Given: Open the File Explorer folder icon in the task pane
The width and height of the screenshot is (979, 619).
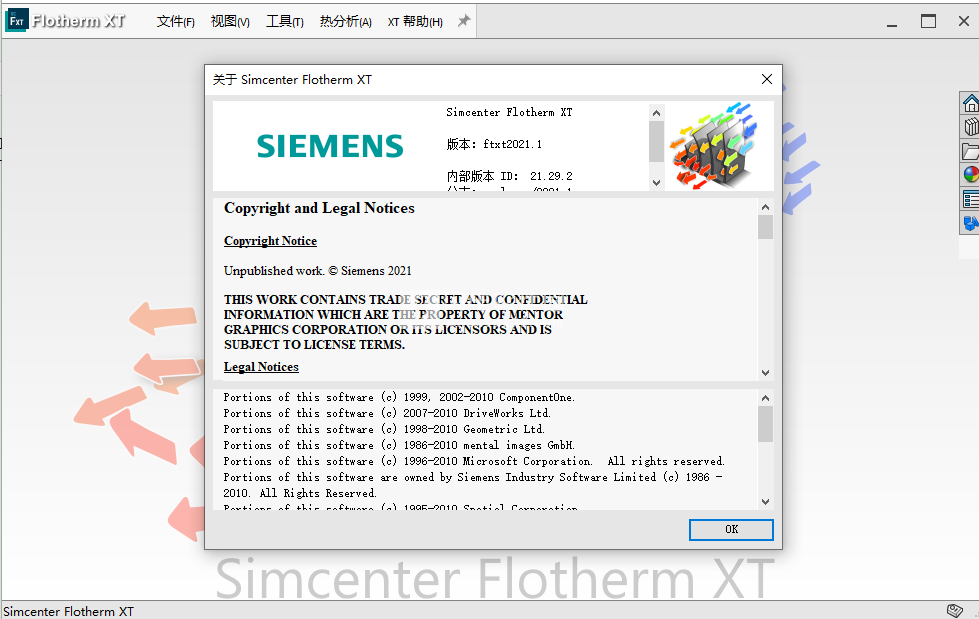Looking at the screenshot, I should click(x=970, y=151).
